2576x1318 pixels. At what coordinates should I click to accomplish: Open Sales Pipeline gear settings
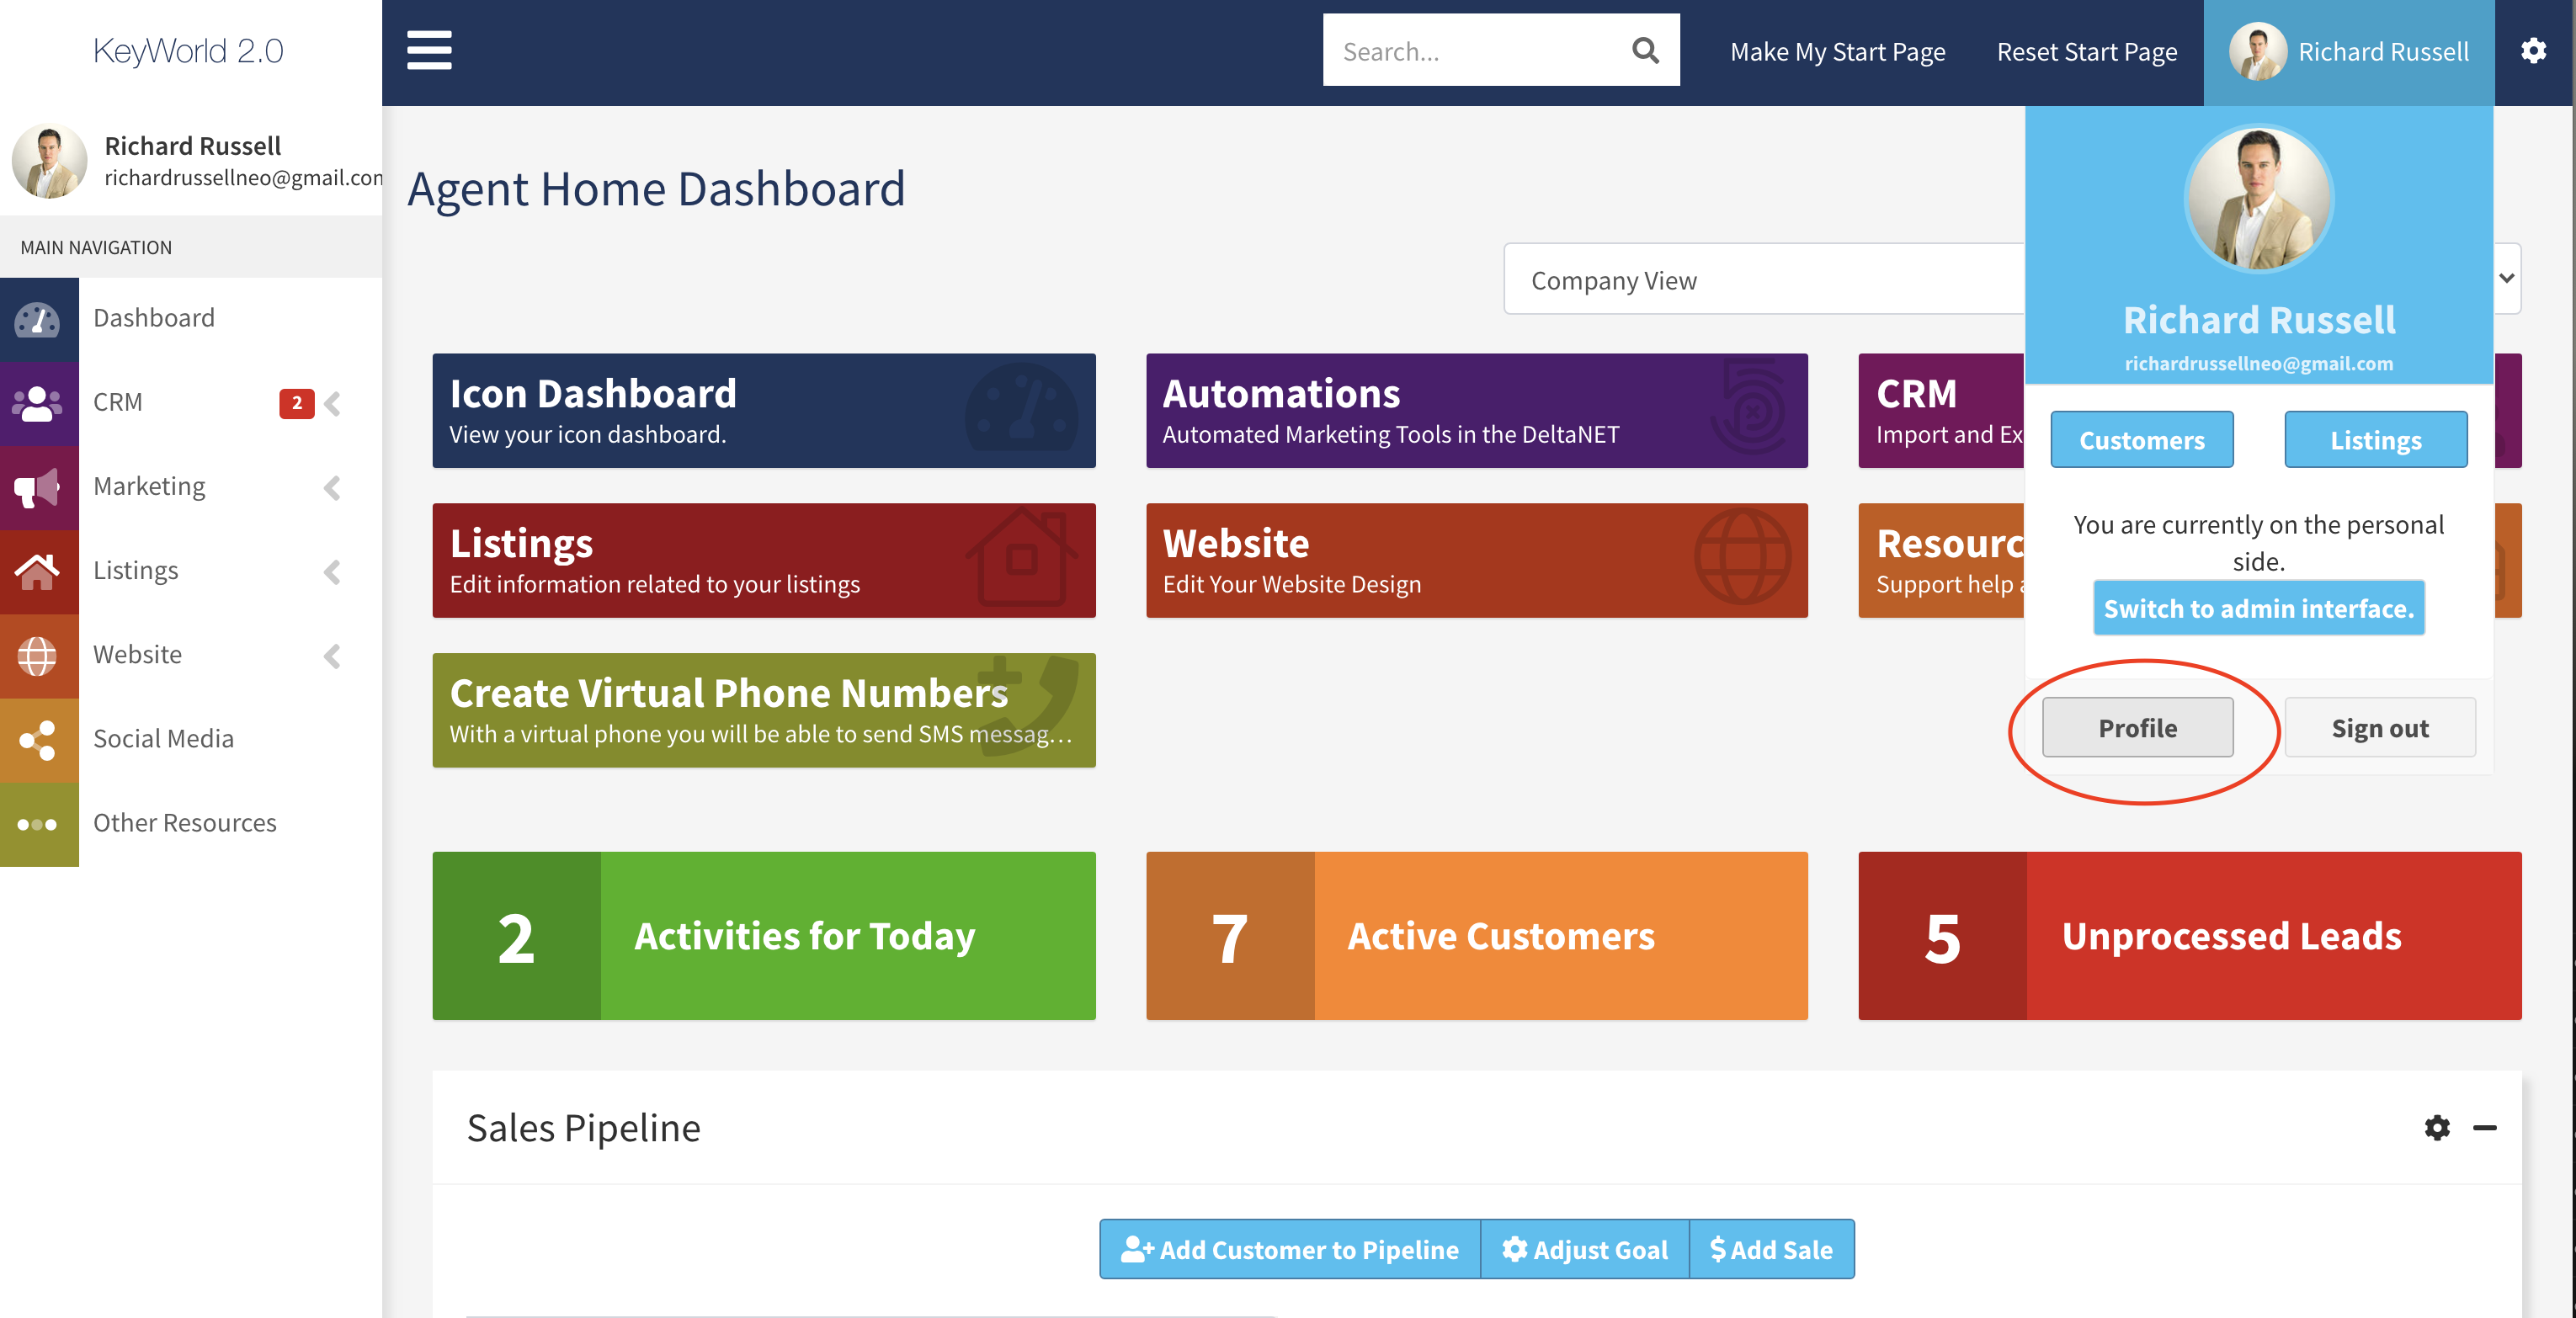coord(2436,1127)
